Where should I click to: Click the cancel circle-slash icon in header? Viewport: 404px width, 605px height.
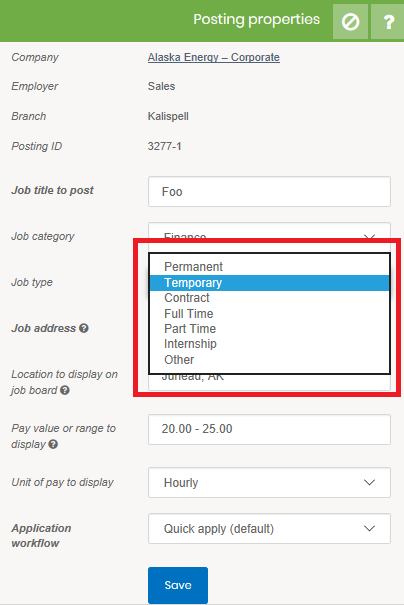point(350,22)
